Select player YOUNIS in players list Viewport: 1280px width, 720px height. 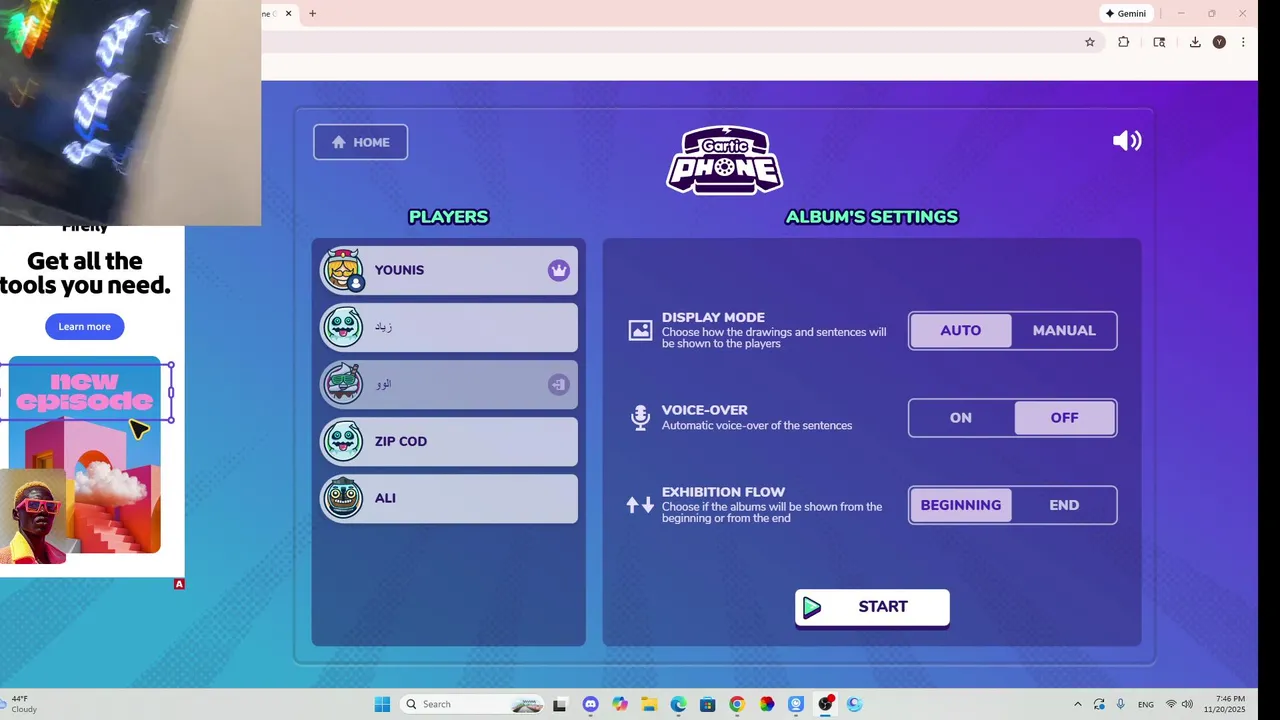pos(449,270)
